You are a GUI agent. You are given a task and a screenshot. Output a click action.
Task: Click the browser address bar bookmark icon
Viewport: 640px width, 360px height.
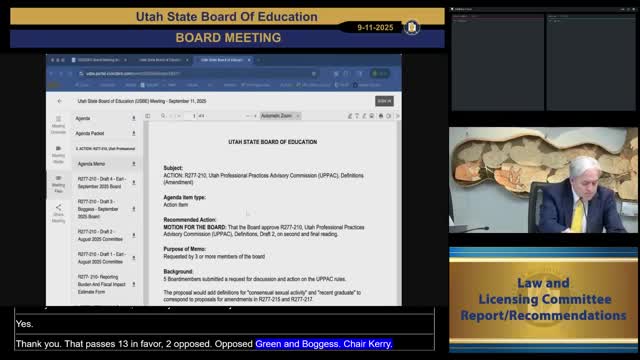(x=314, y=74)
